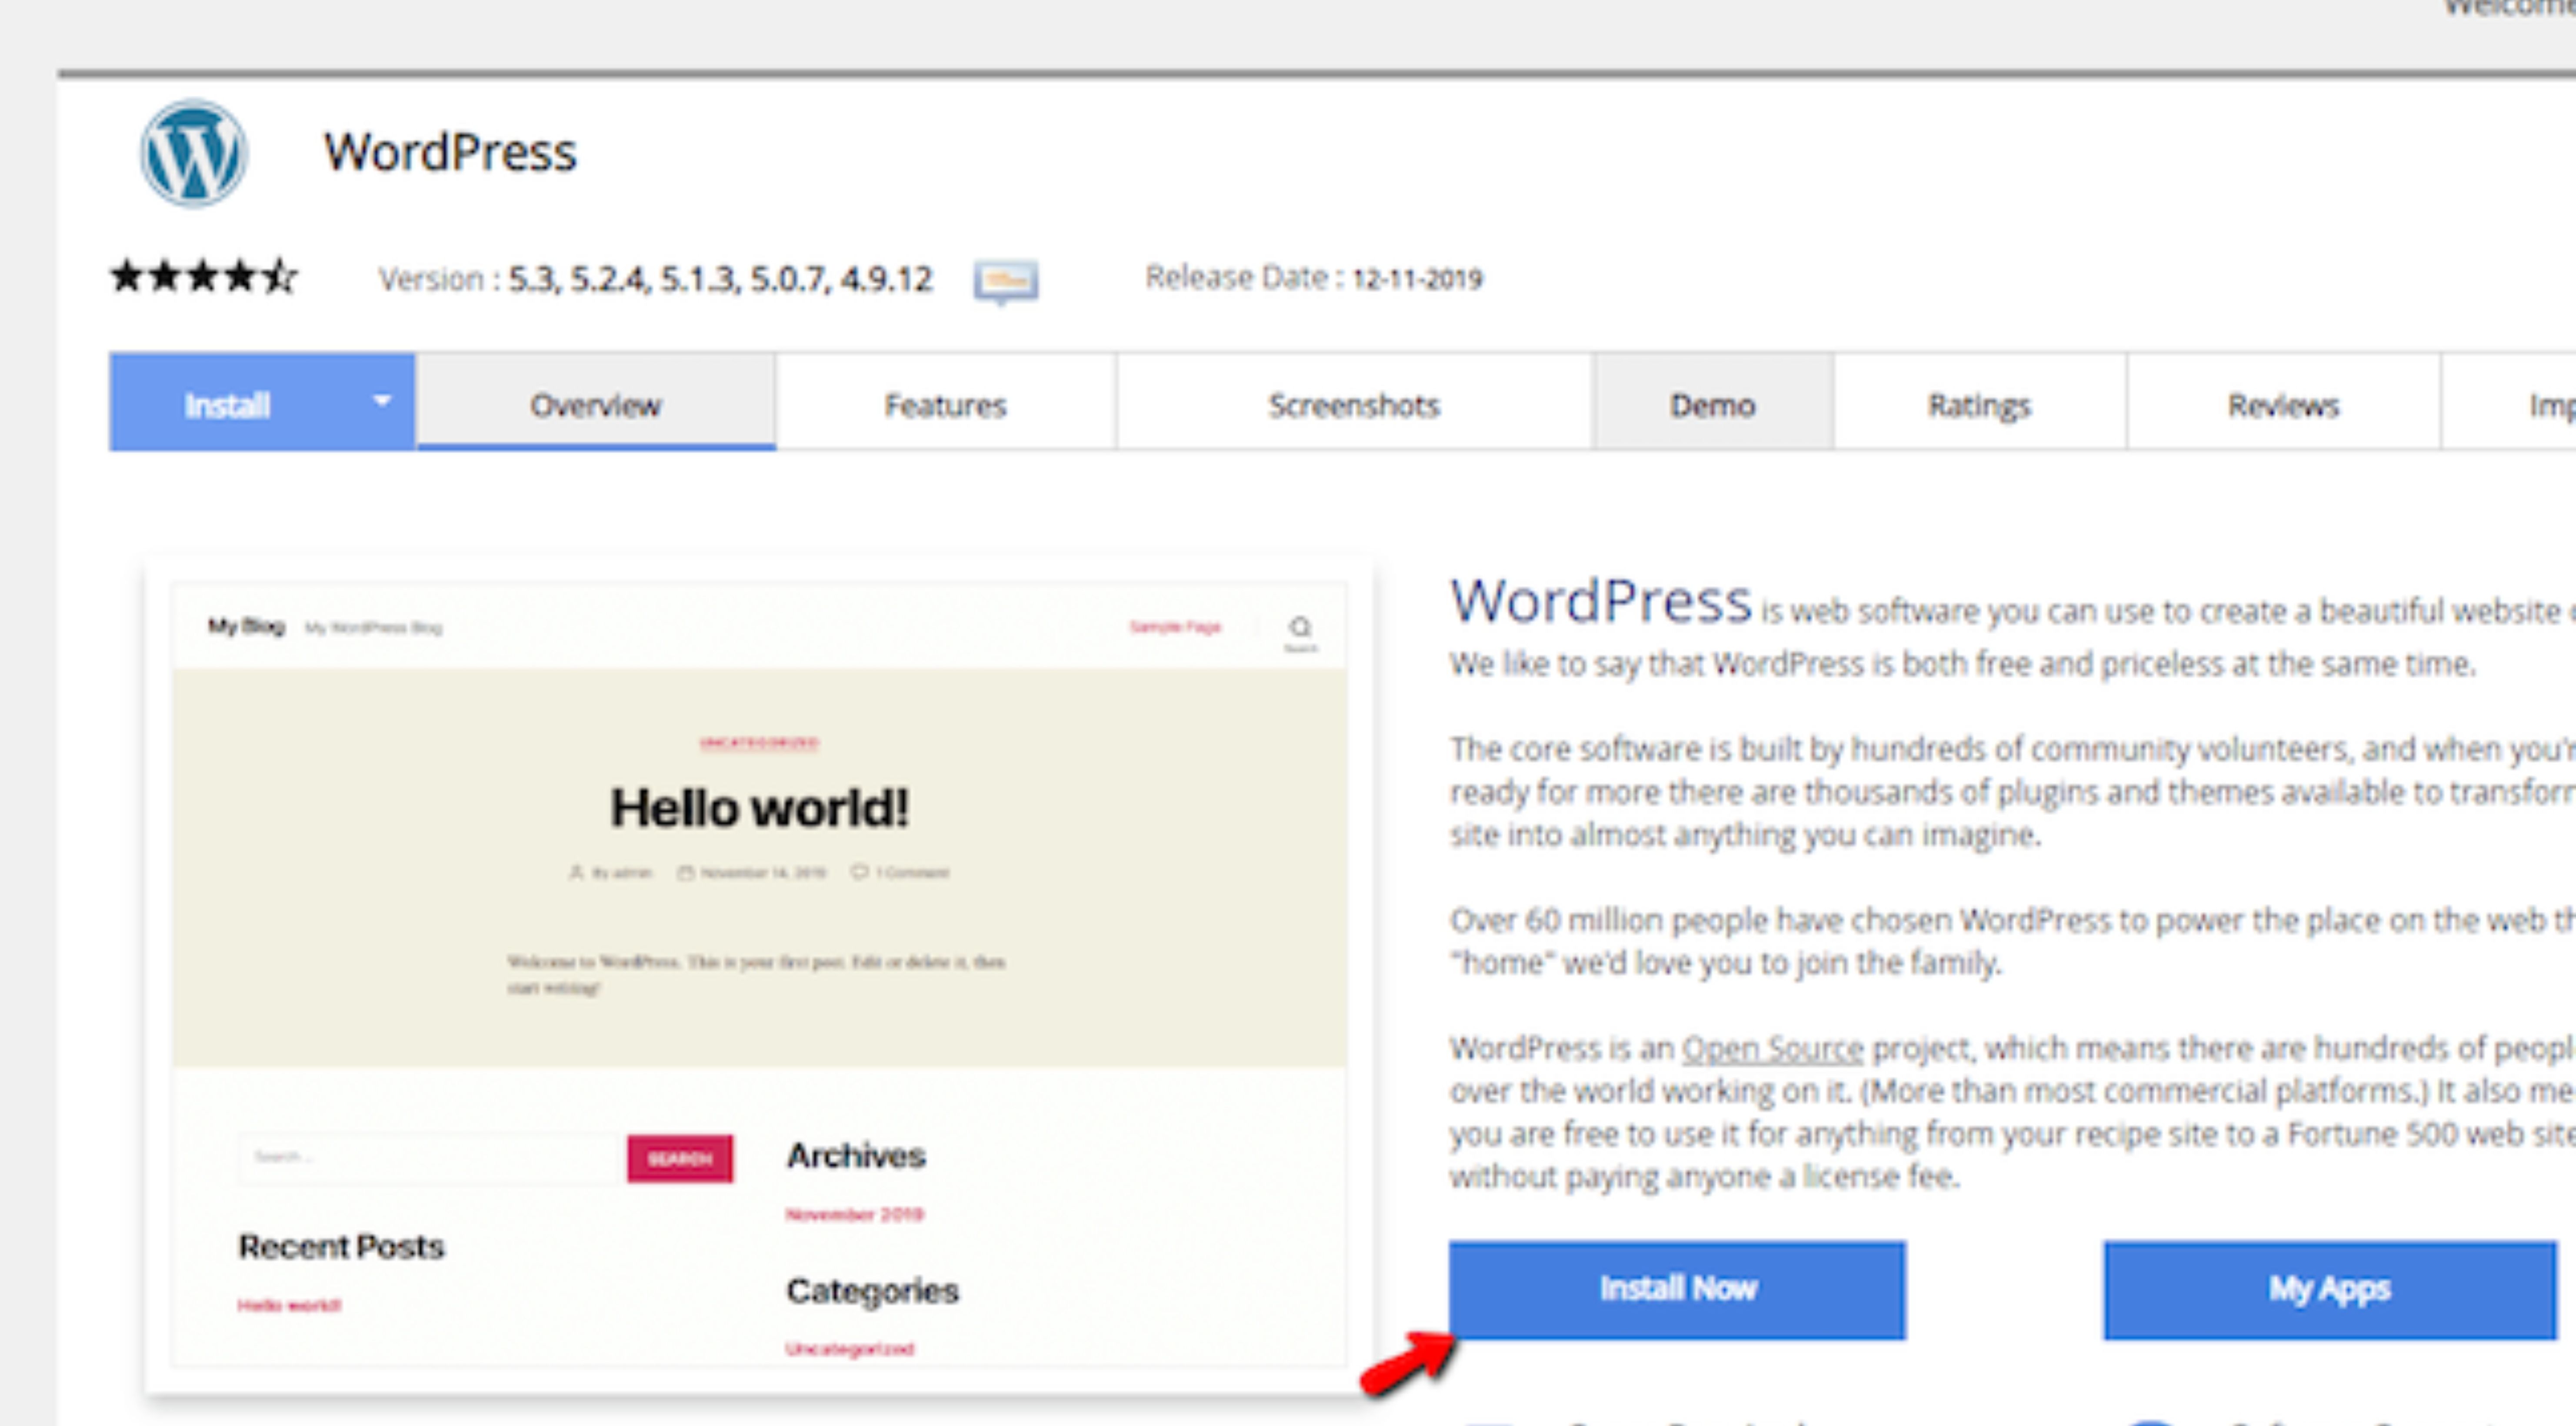The image size is (2576, 1426).
Task: Click the My Apps button
Action: pos(2330,1289)
